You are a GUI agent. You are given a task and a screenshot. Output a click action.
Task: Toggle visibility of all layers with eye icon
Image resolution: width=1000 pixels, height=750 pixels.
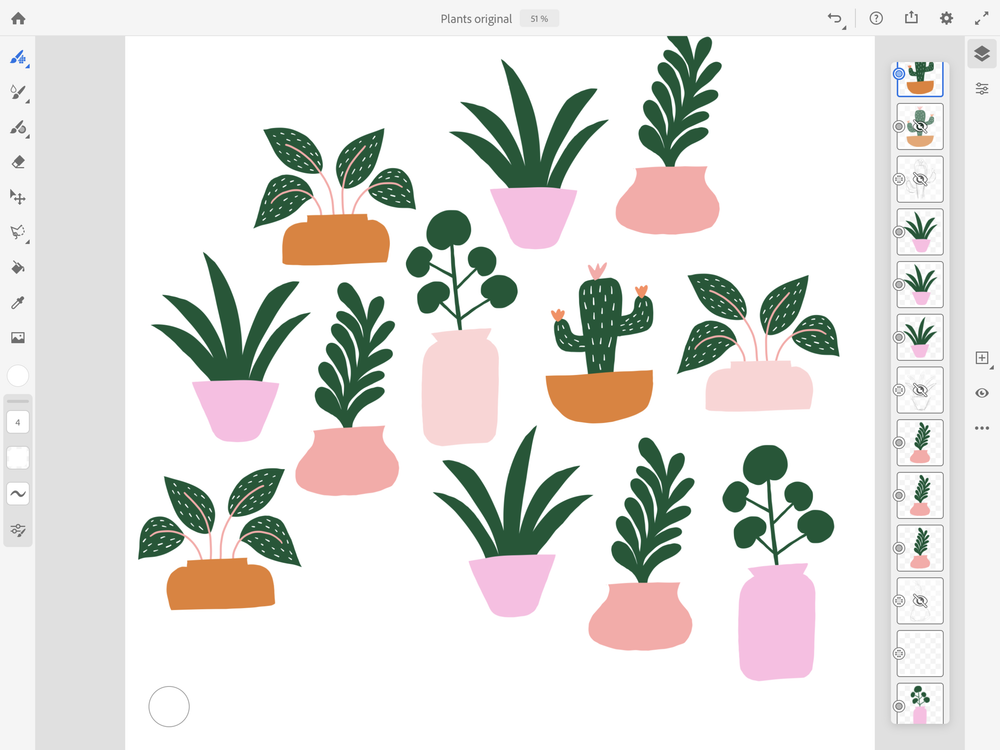[x=981, y=393]
